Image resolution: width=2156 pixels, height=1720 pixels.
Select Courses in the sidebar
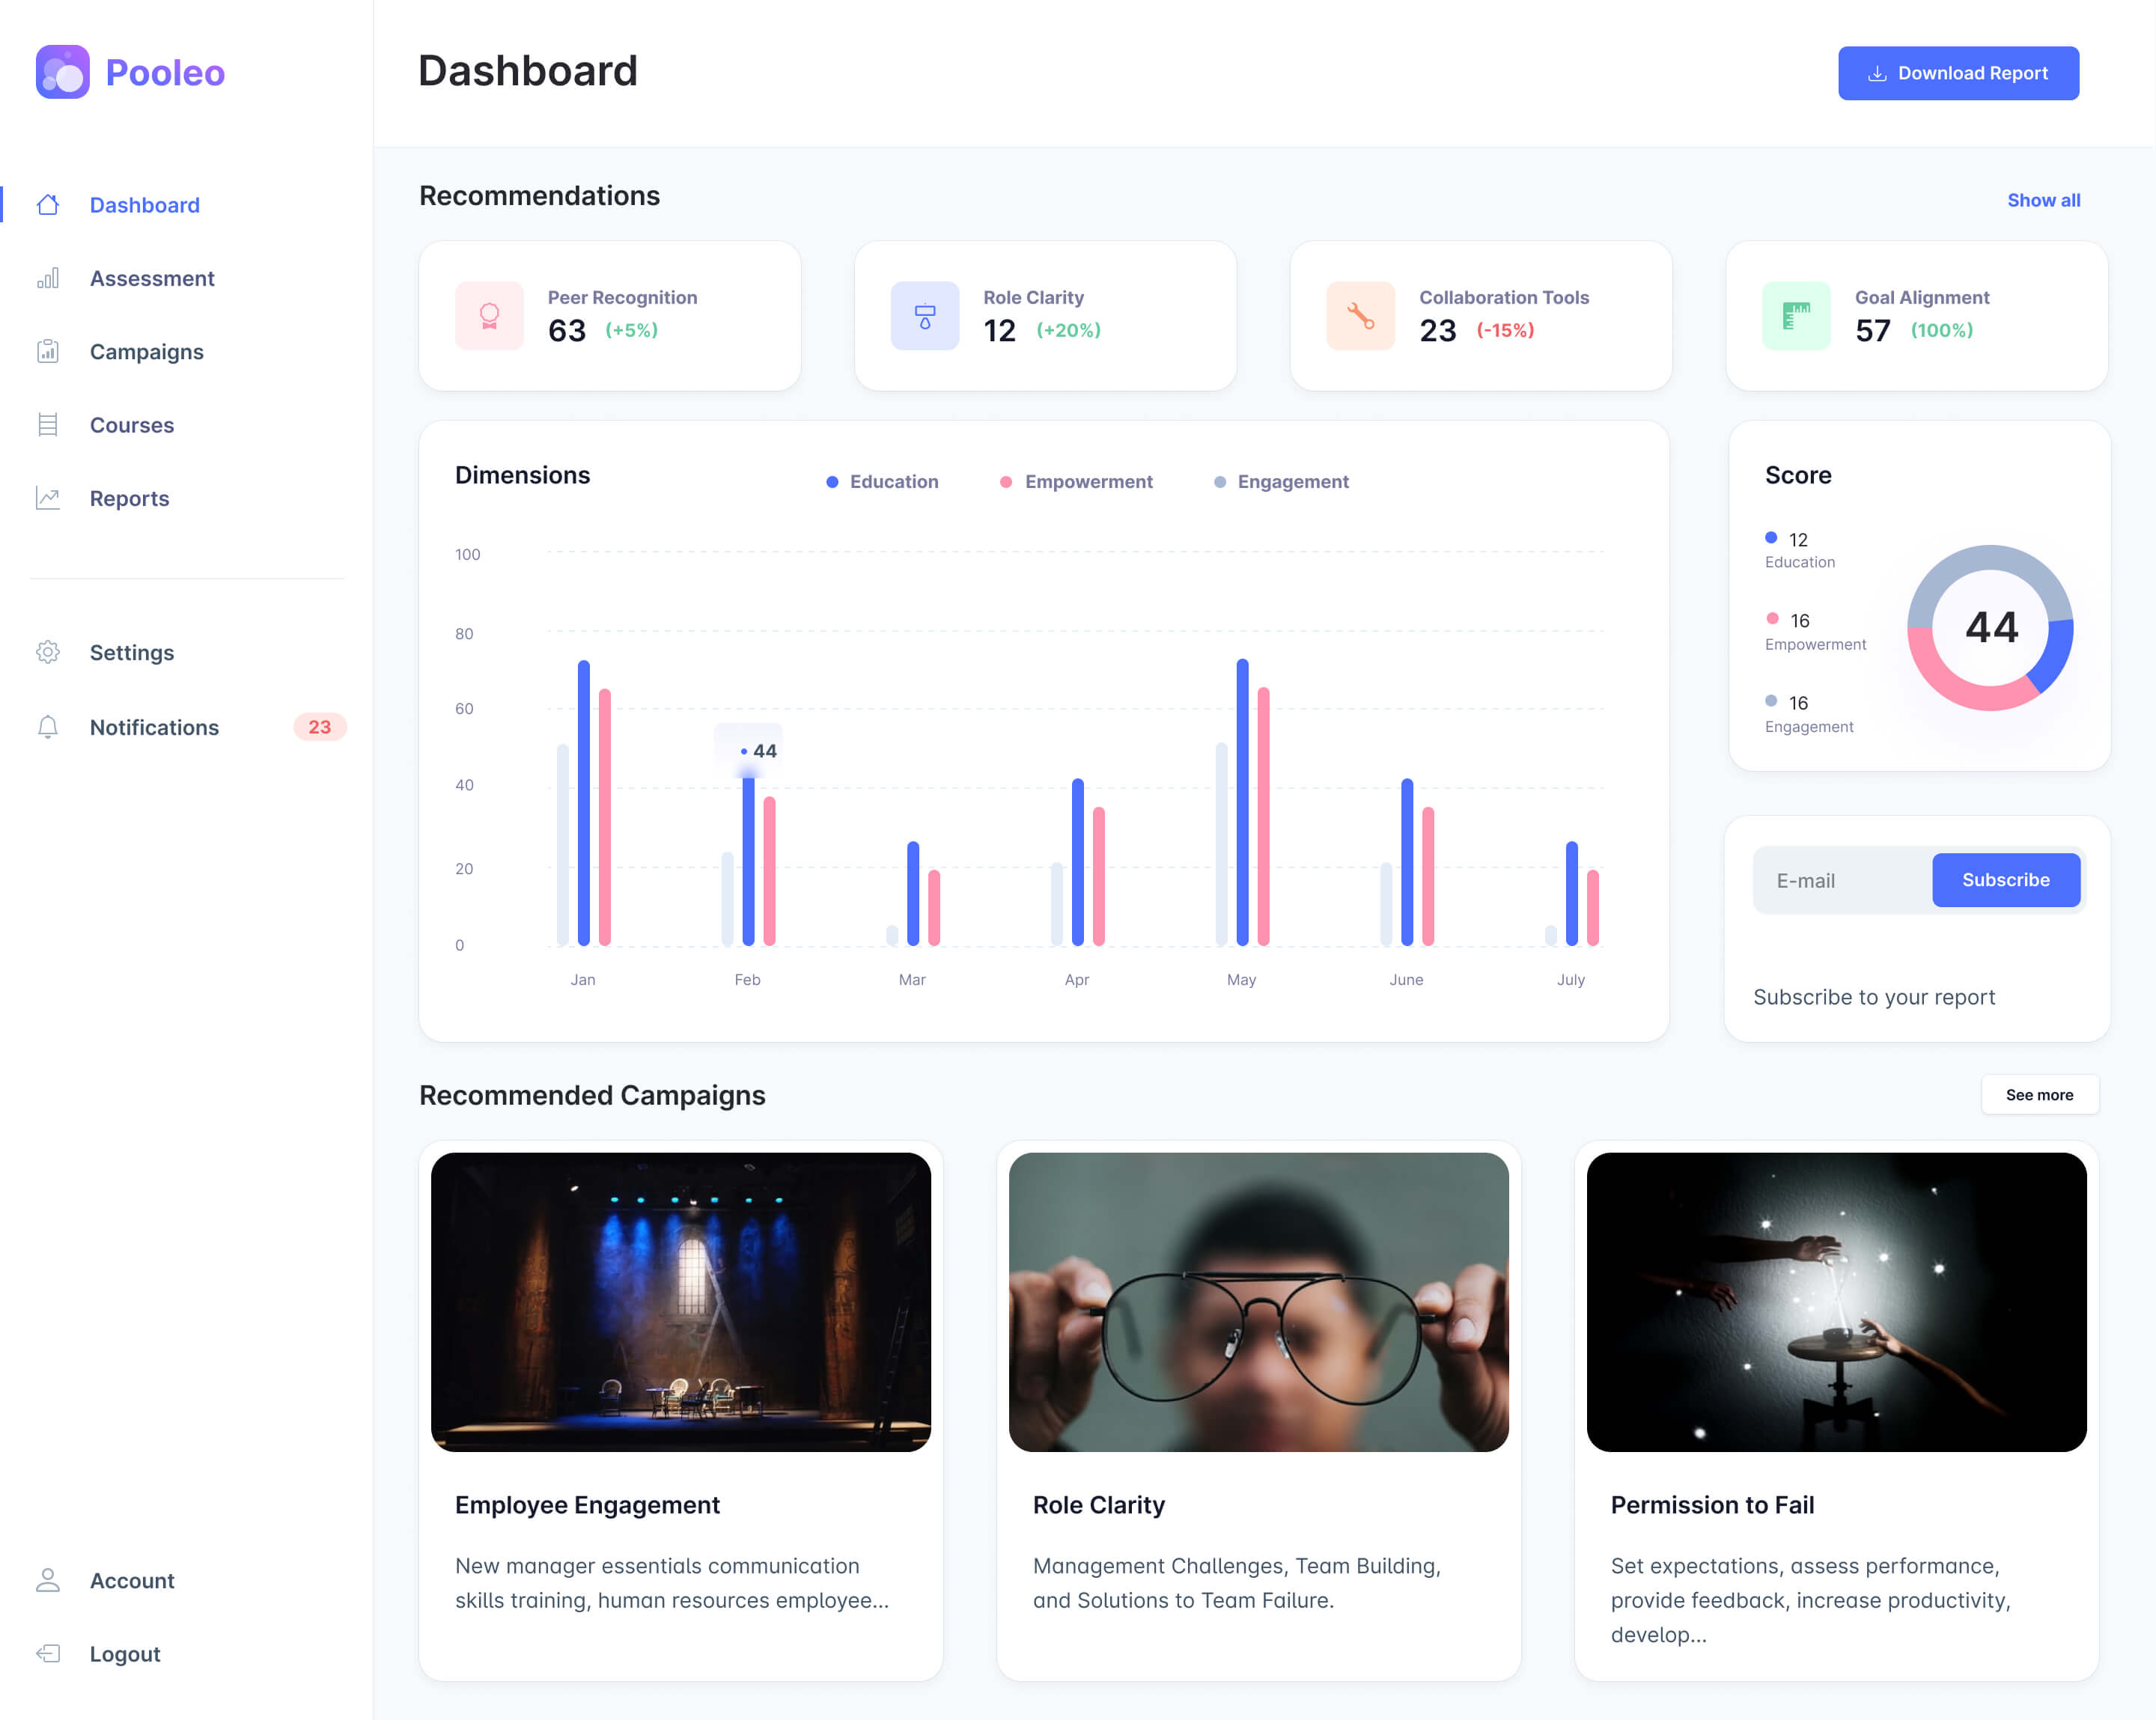point(132,425)
